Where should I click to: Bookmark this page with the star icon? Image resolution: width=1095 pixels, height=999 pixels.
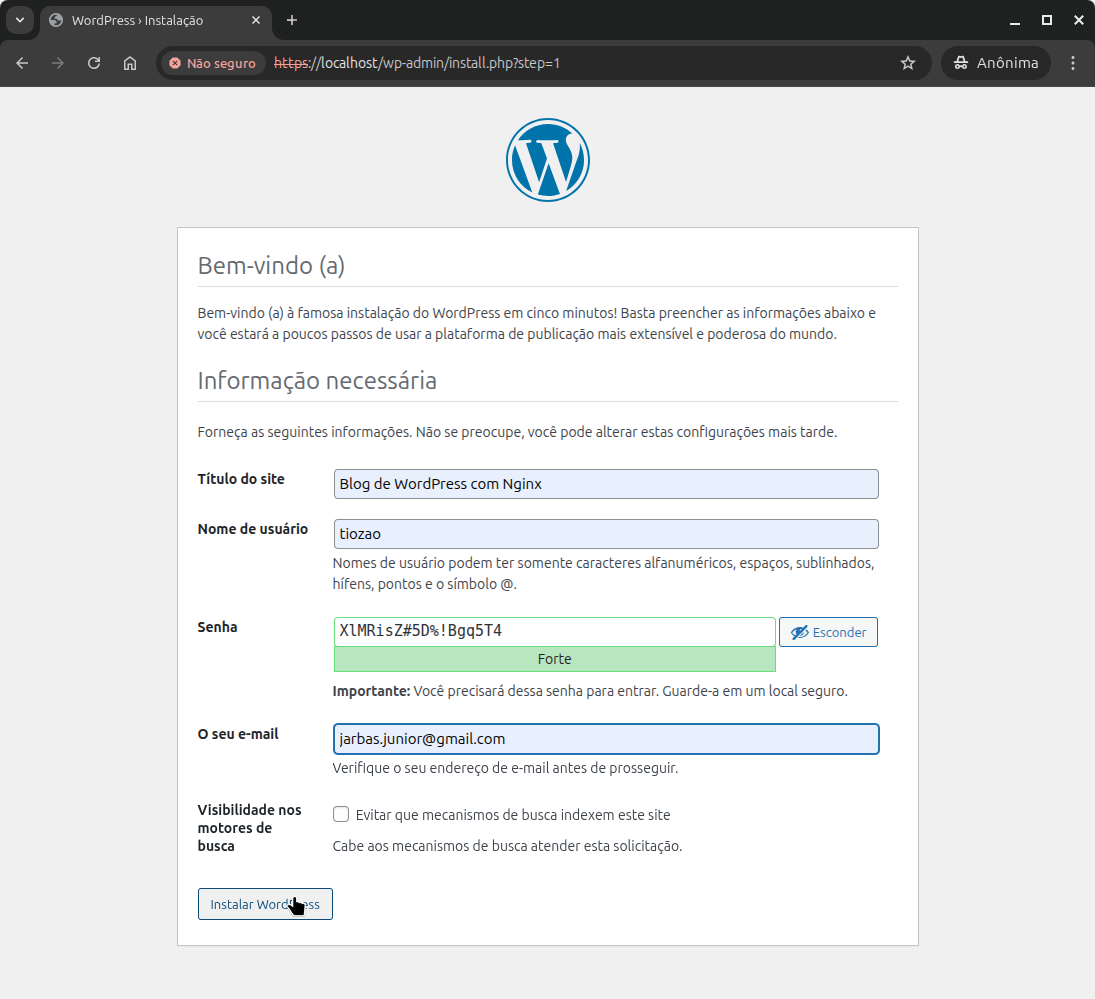907,63
